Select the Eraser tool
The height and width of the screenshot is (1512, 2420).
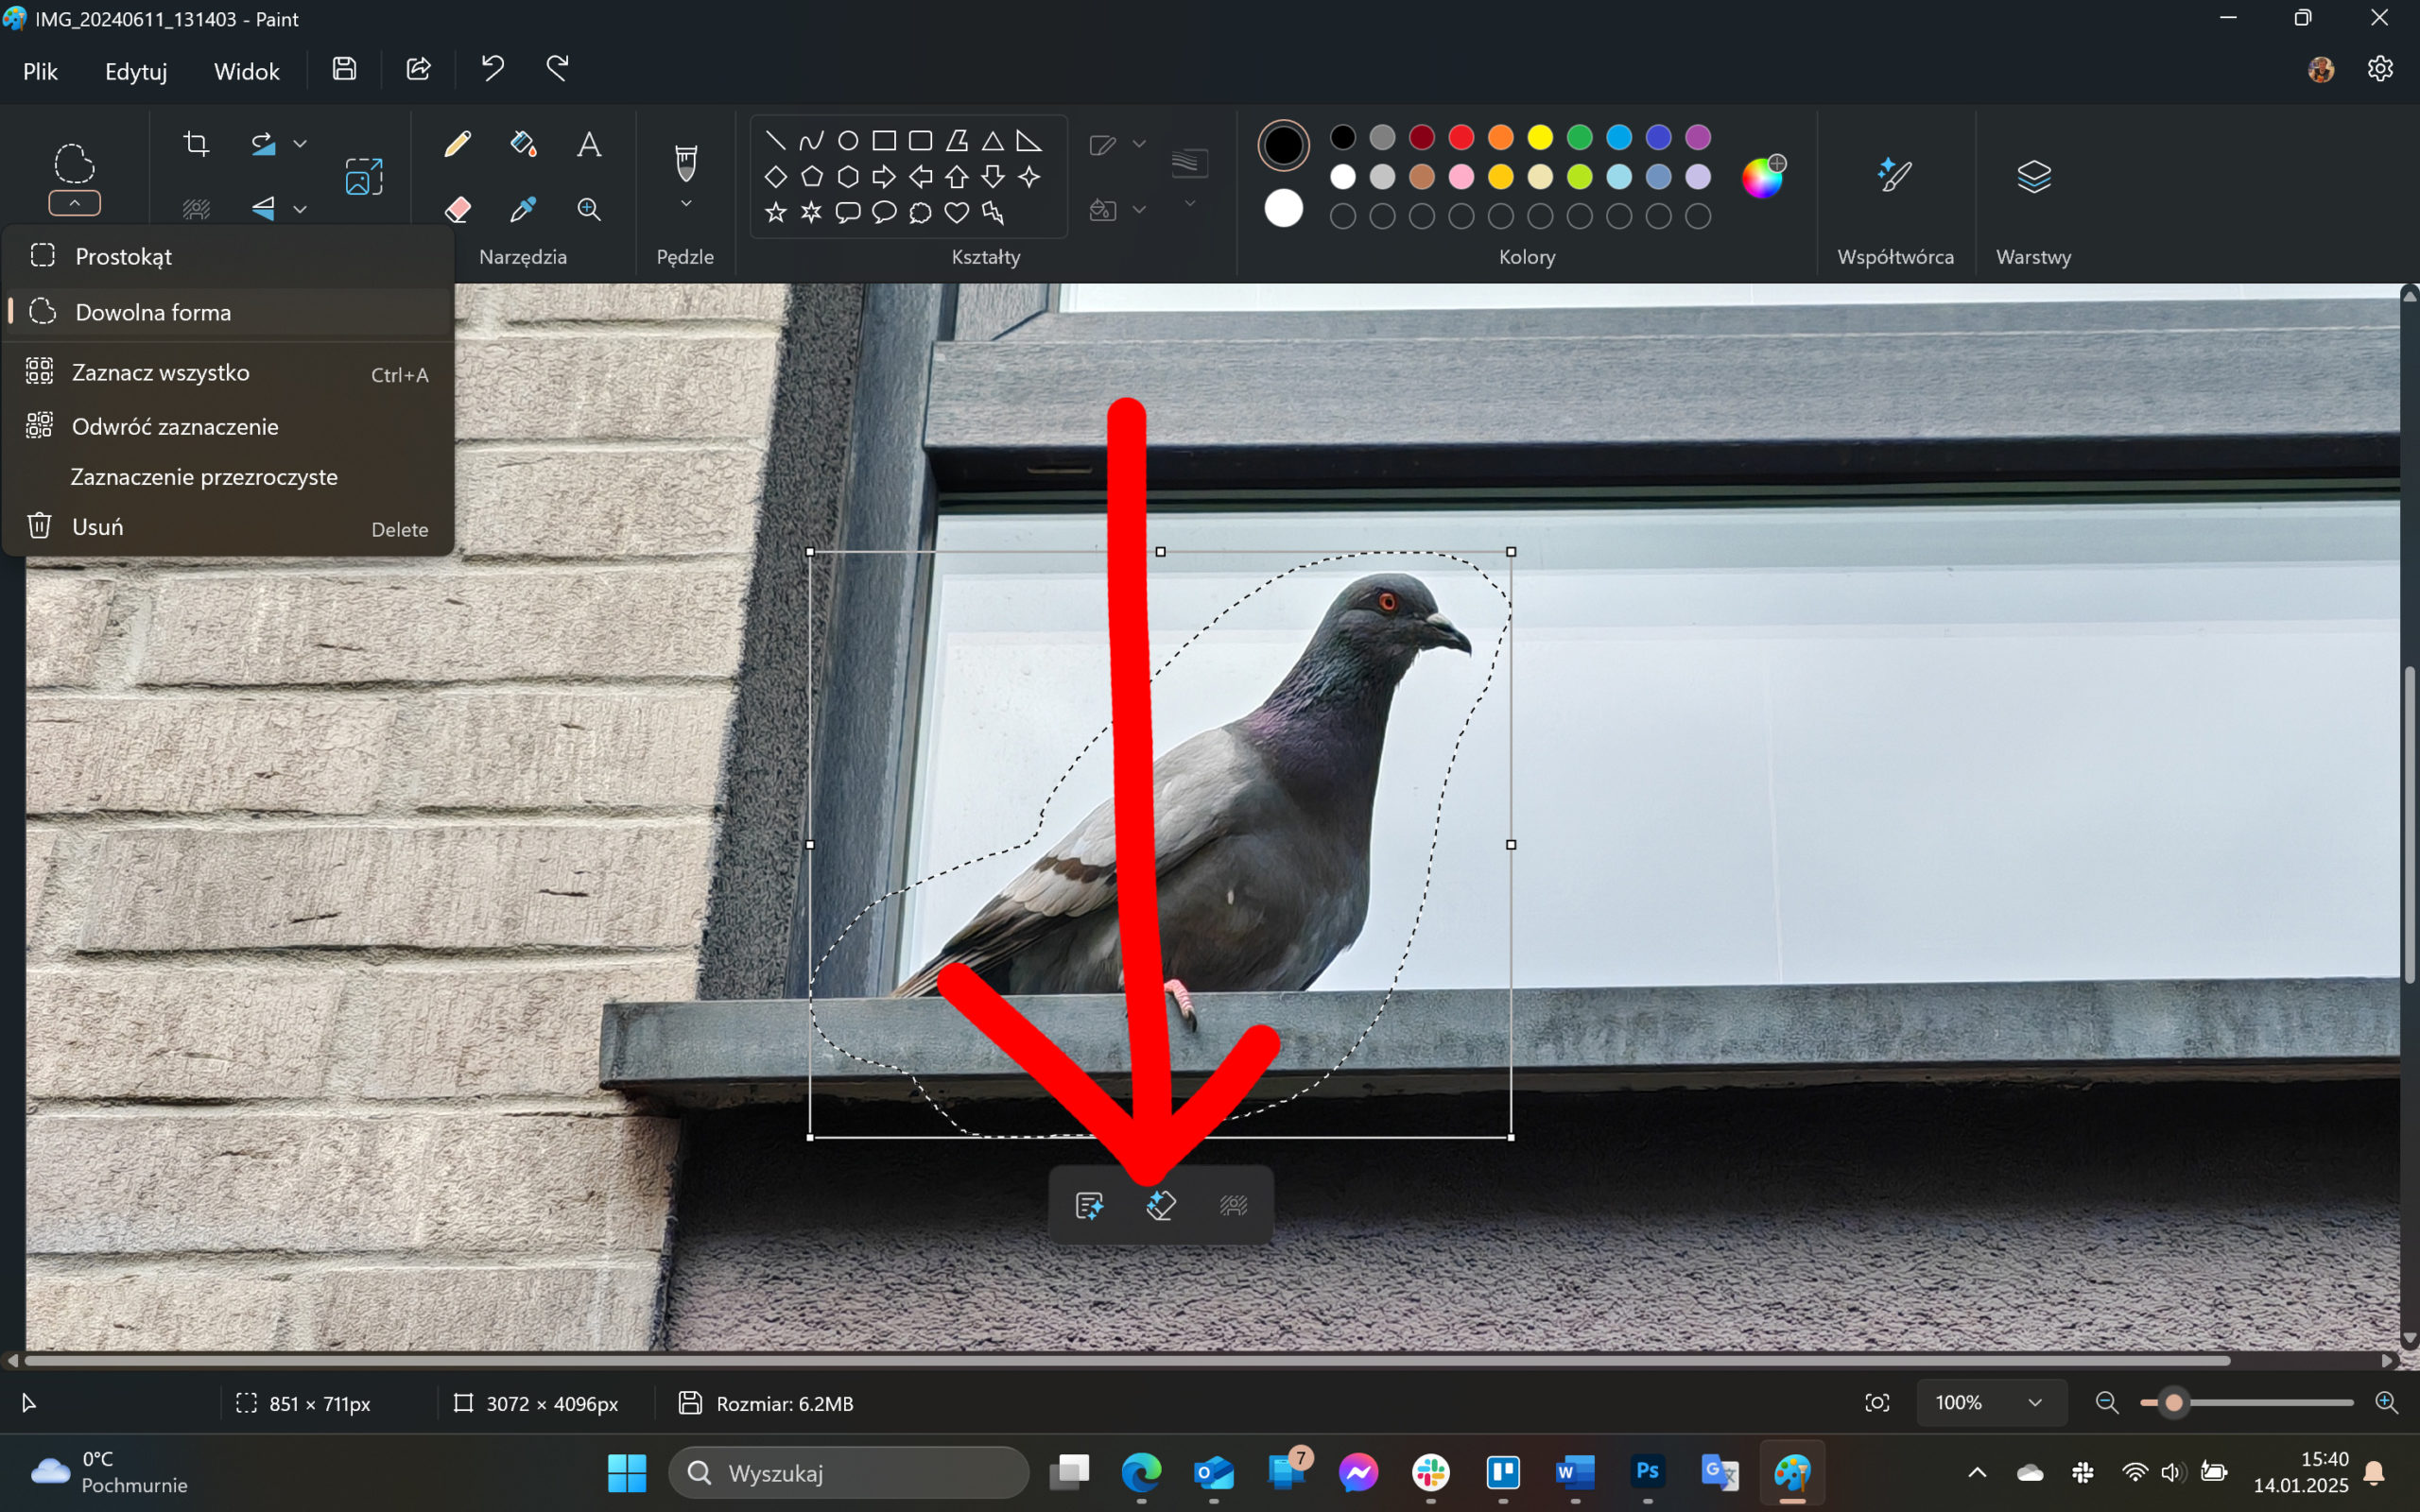[457, 209]
